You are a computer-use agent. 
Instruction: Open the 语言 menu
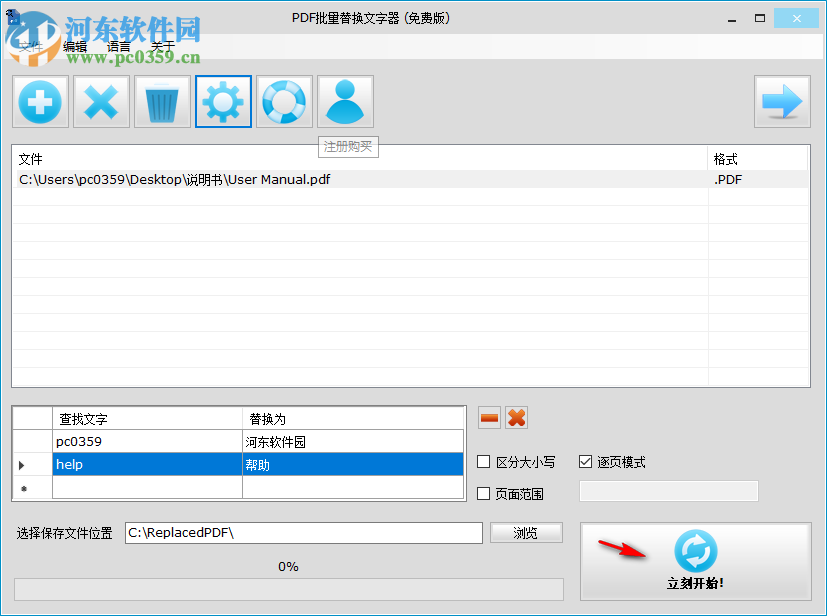click(119, 46)
